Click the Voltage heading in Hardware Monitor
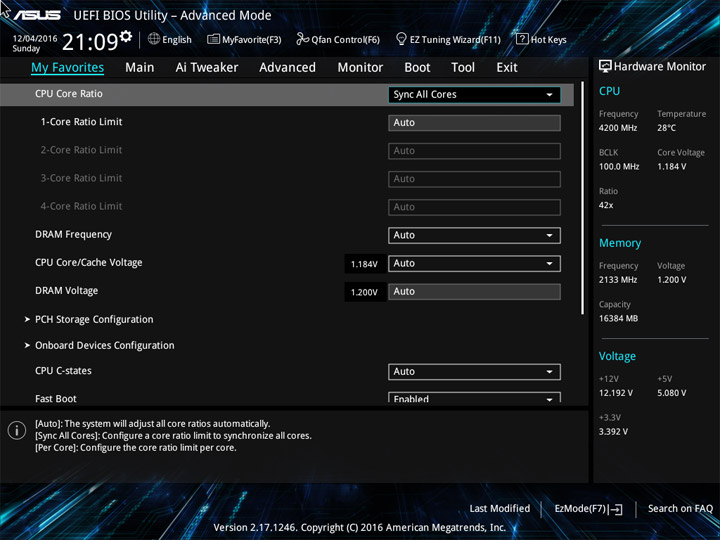720x540 pixels. click(x=617, y=356)
